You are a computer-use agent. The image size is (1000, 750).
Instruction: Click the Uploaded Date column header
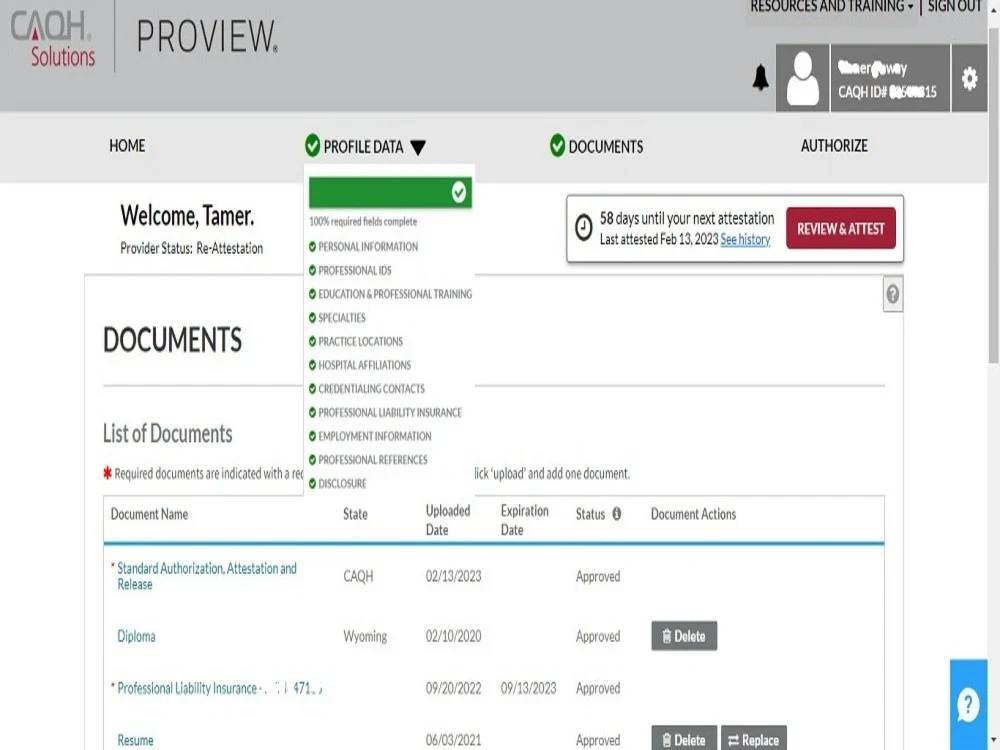(448, 520)
